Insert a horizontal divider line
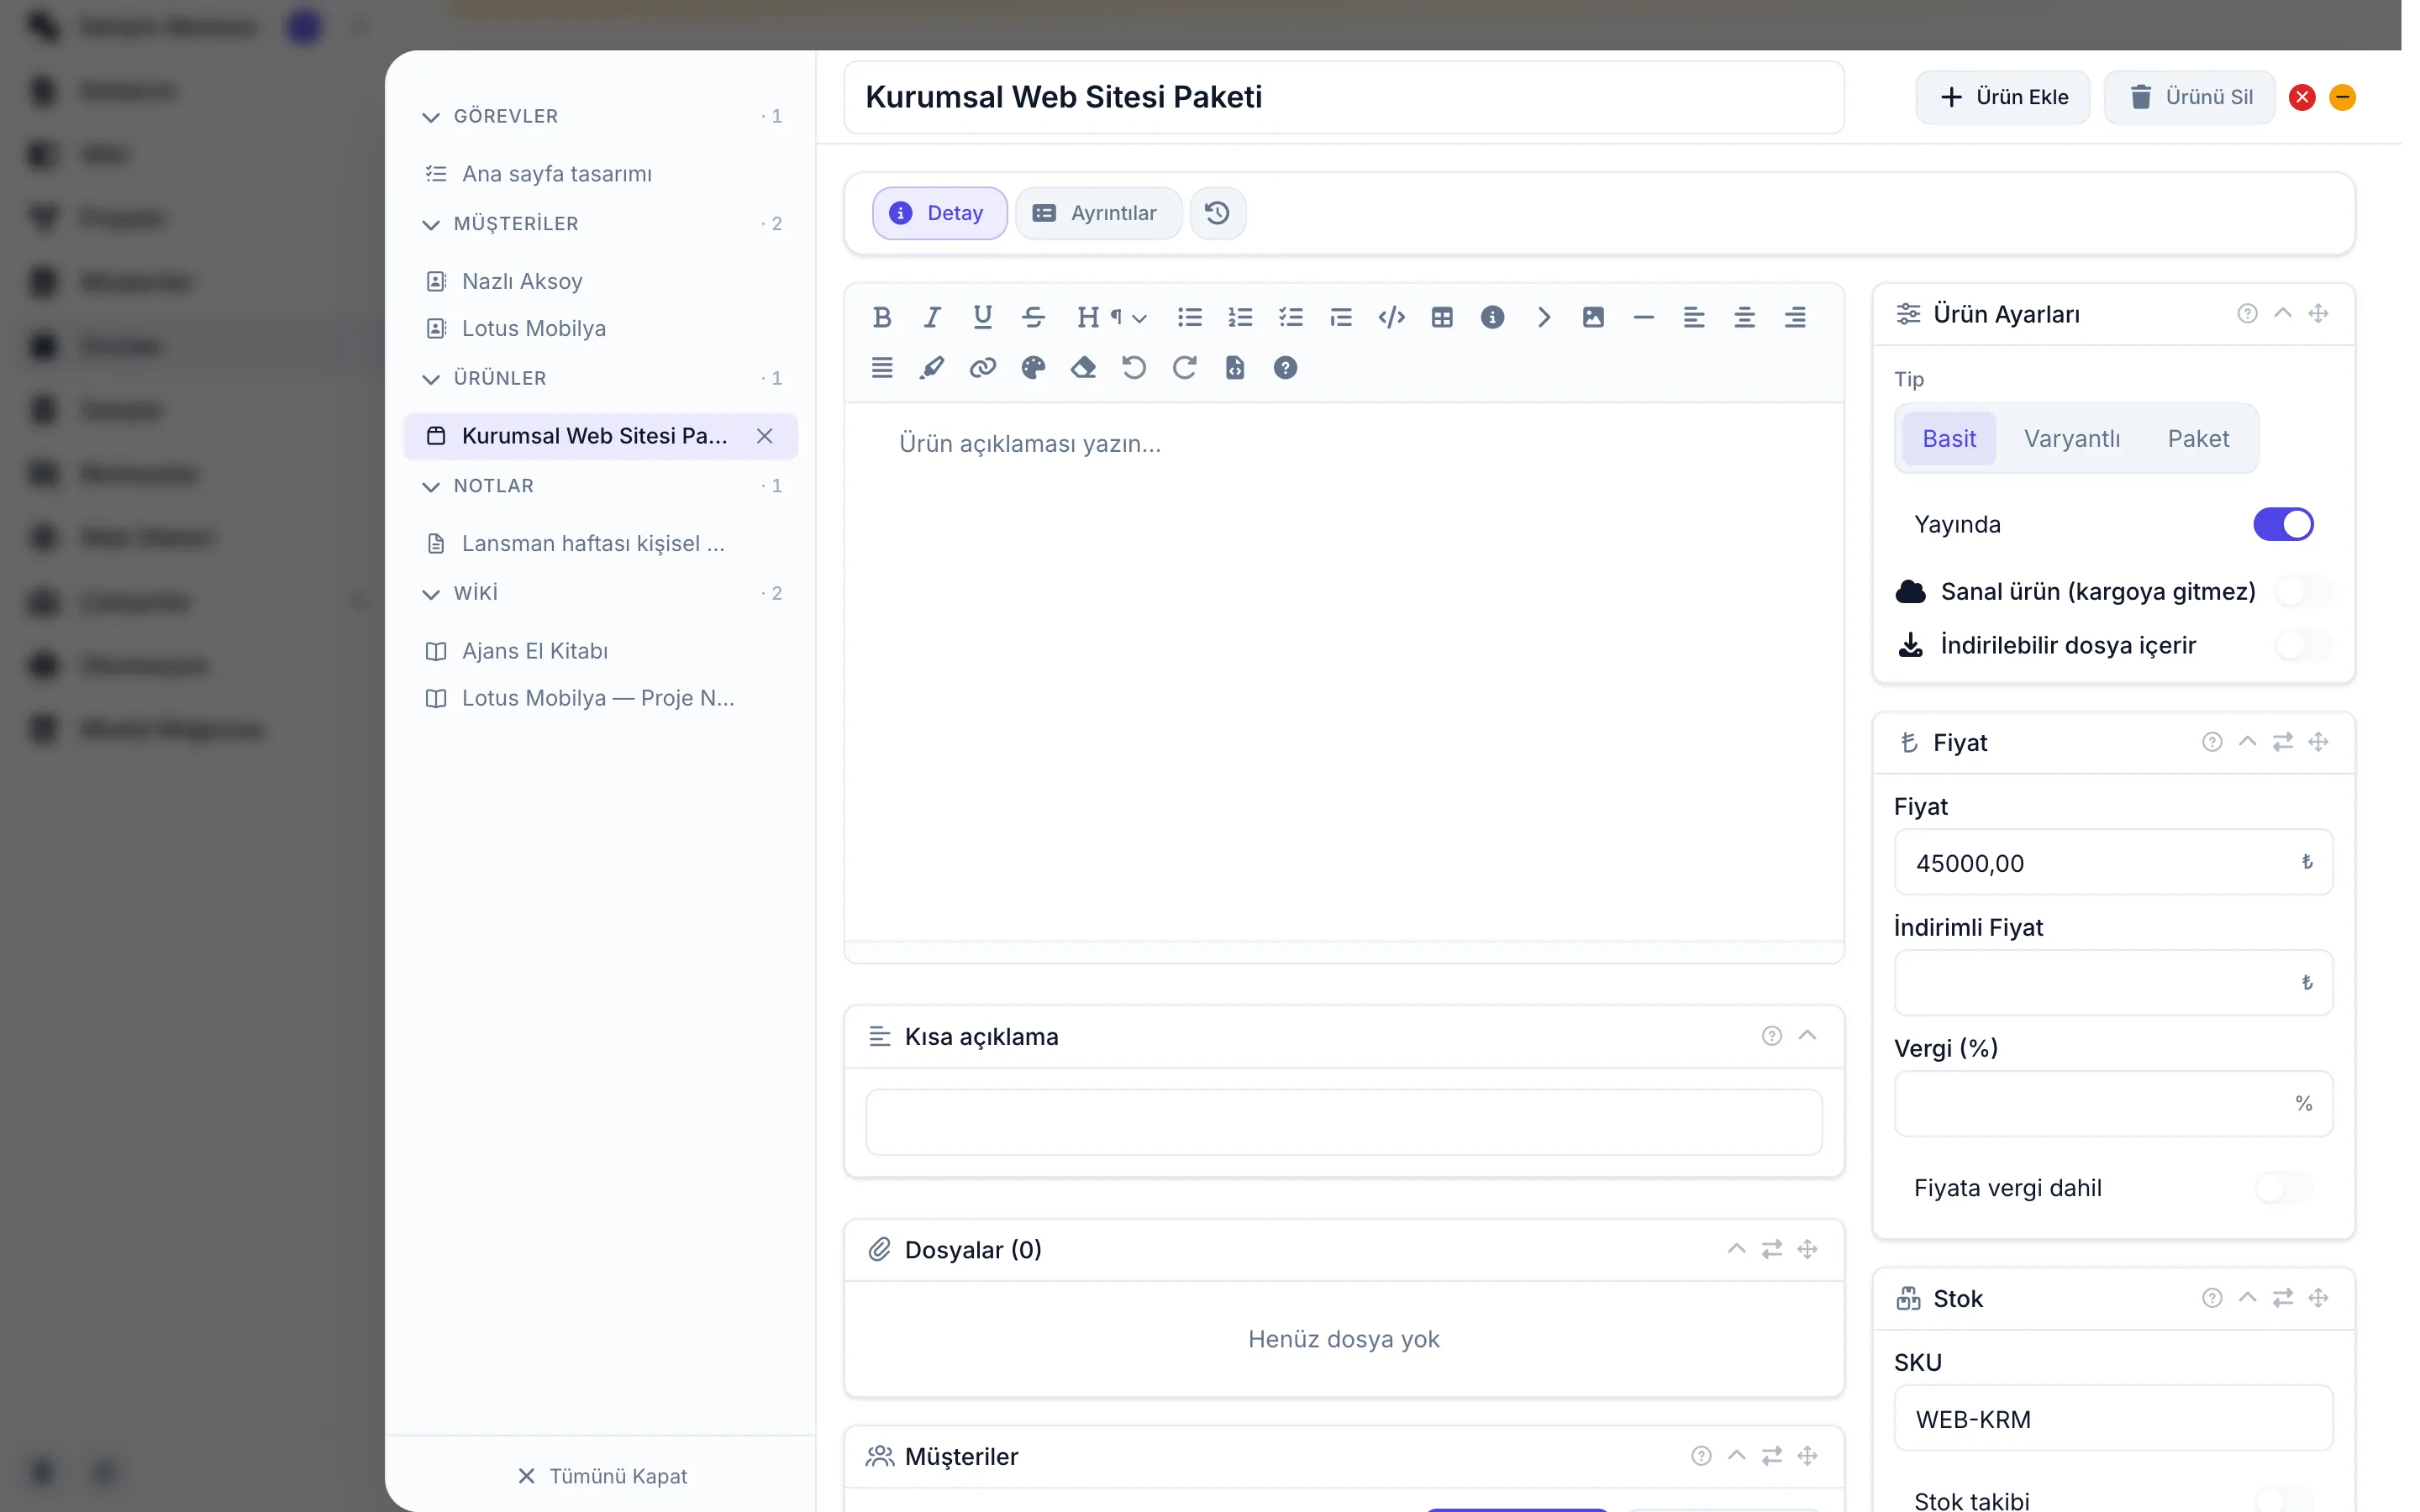Screen dimensions: 2420x1512 click(1643, 317)
